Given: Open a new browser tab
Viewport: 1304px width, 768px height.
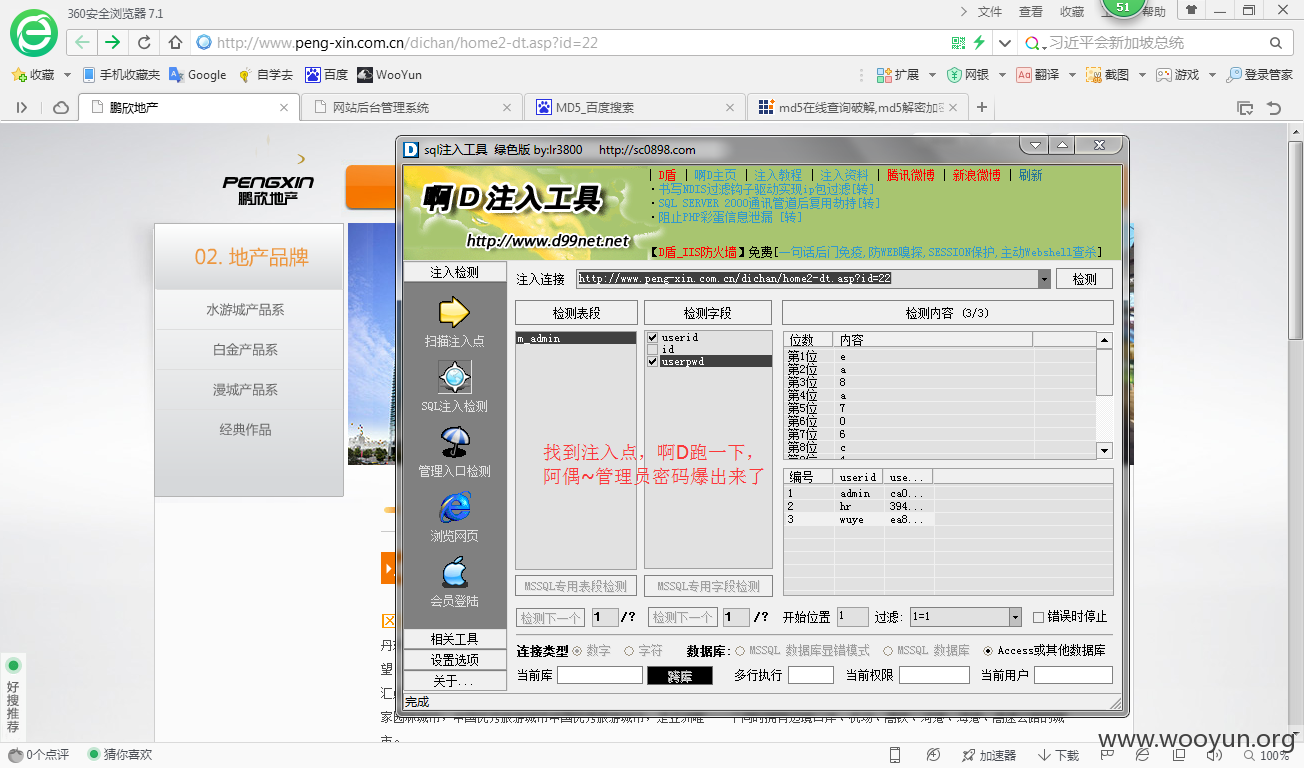Looking at the screenshot, I should tap(982, 107).
